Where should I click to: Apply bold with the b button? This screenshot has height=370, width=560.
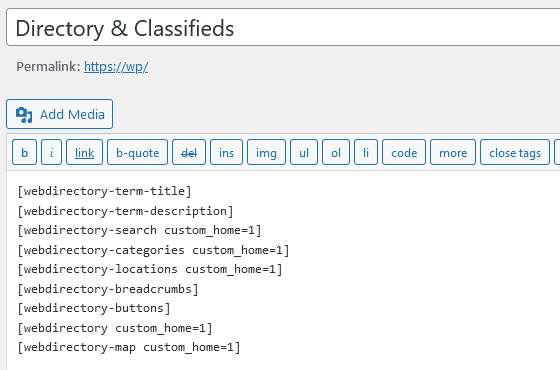pyautogui.click(x=24, y=152)
